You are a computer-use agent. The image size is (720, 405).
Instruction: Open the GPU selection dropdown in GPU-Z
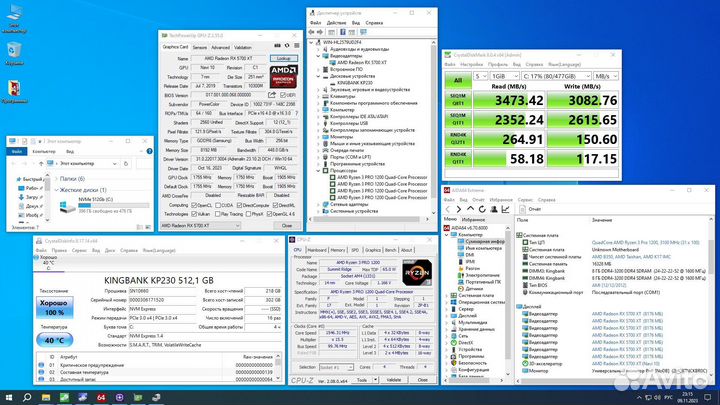coord(200,225)
